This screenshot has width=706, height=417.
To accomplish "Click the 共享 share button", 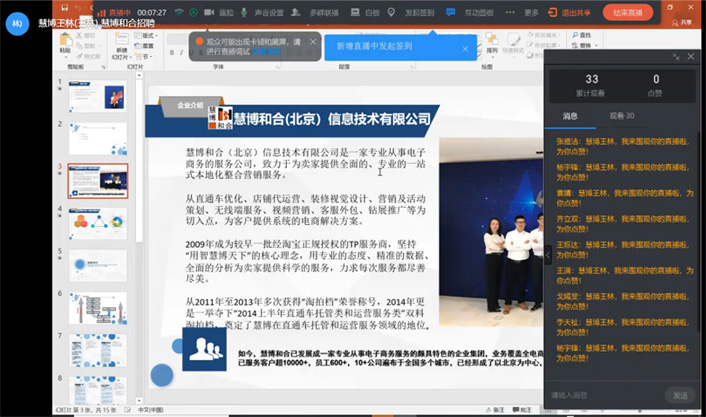I will [x=682, y=22].
